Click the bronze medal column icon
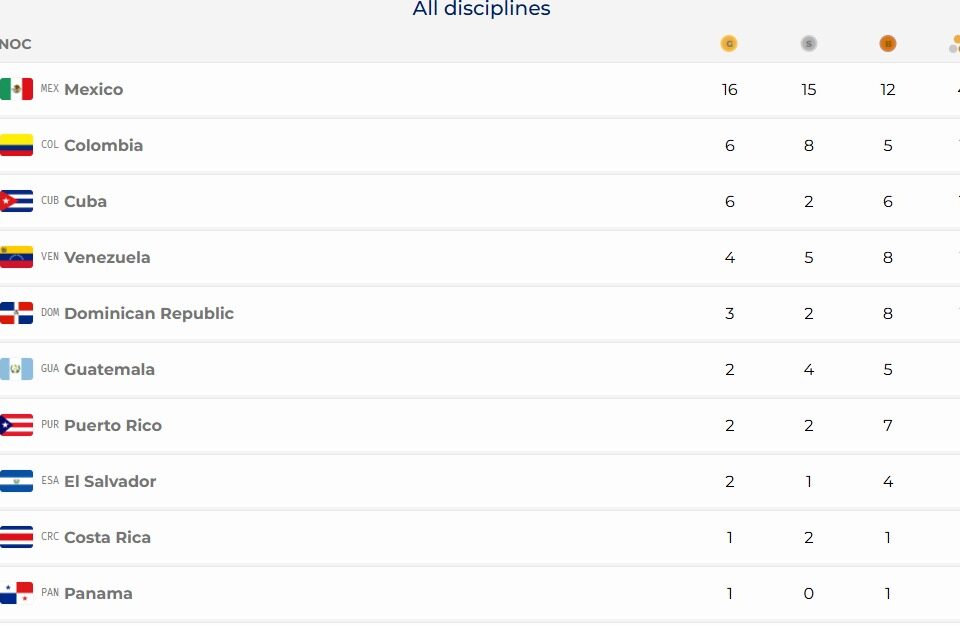 click(x=887, y=43)
